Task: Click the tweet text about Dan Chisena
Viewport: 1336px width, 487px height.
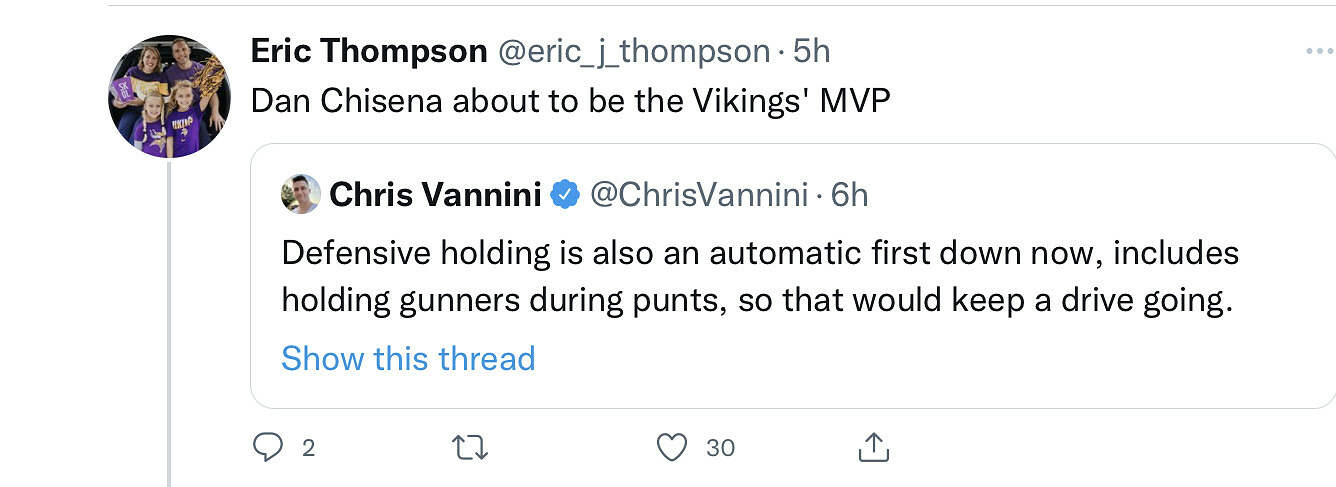Action: point(570,101)
